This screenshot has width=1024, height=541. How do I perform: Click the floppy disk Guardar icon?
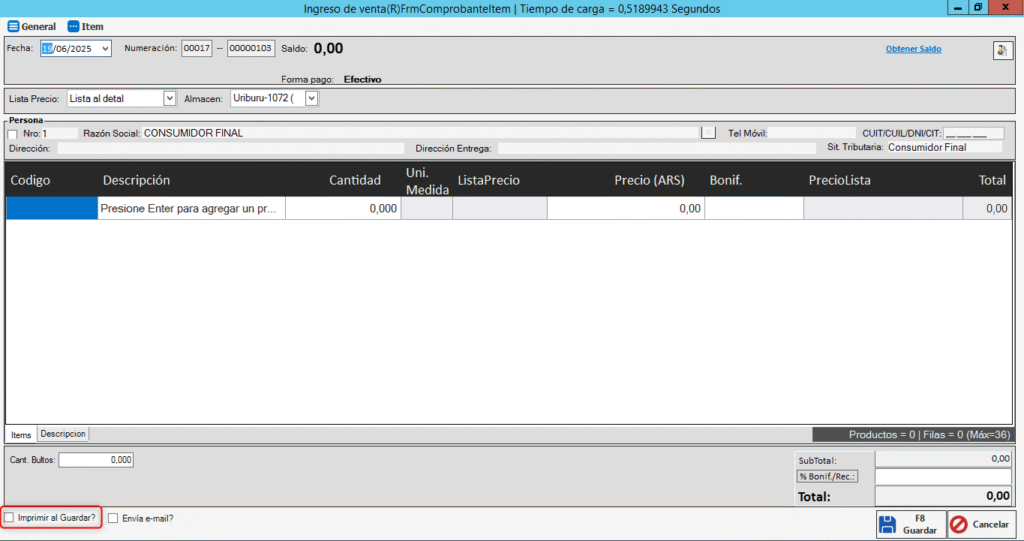click(x=888, y=525)
